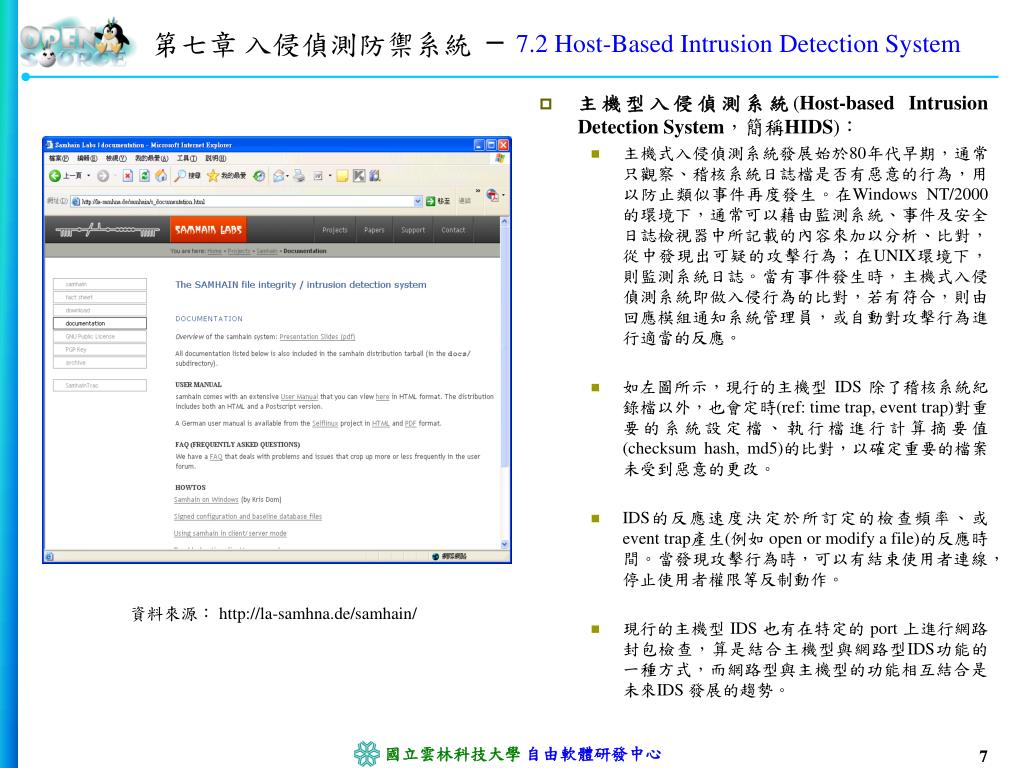Open the Projects site navigation tab

point(335,230)
